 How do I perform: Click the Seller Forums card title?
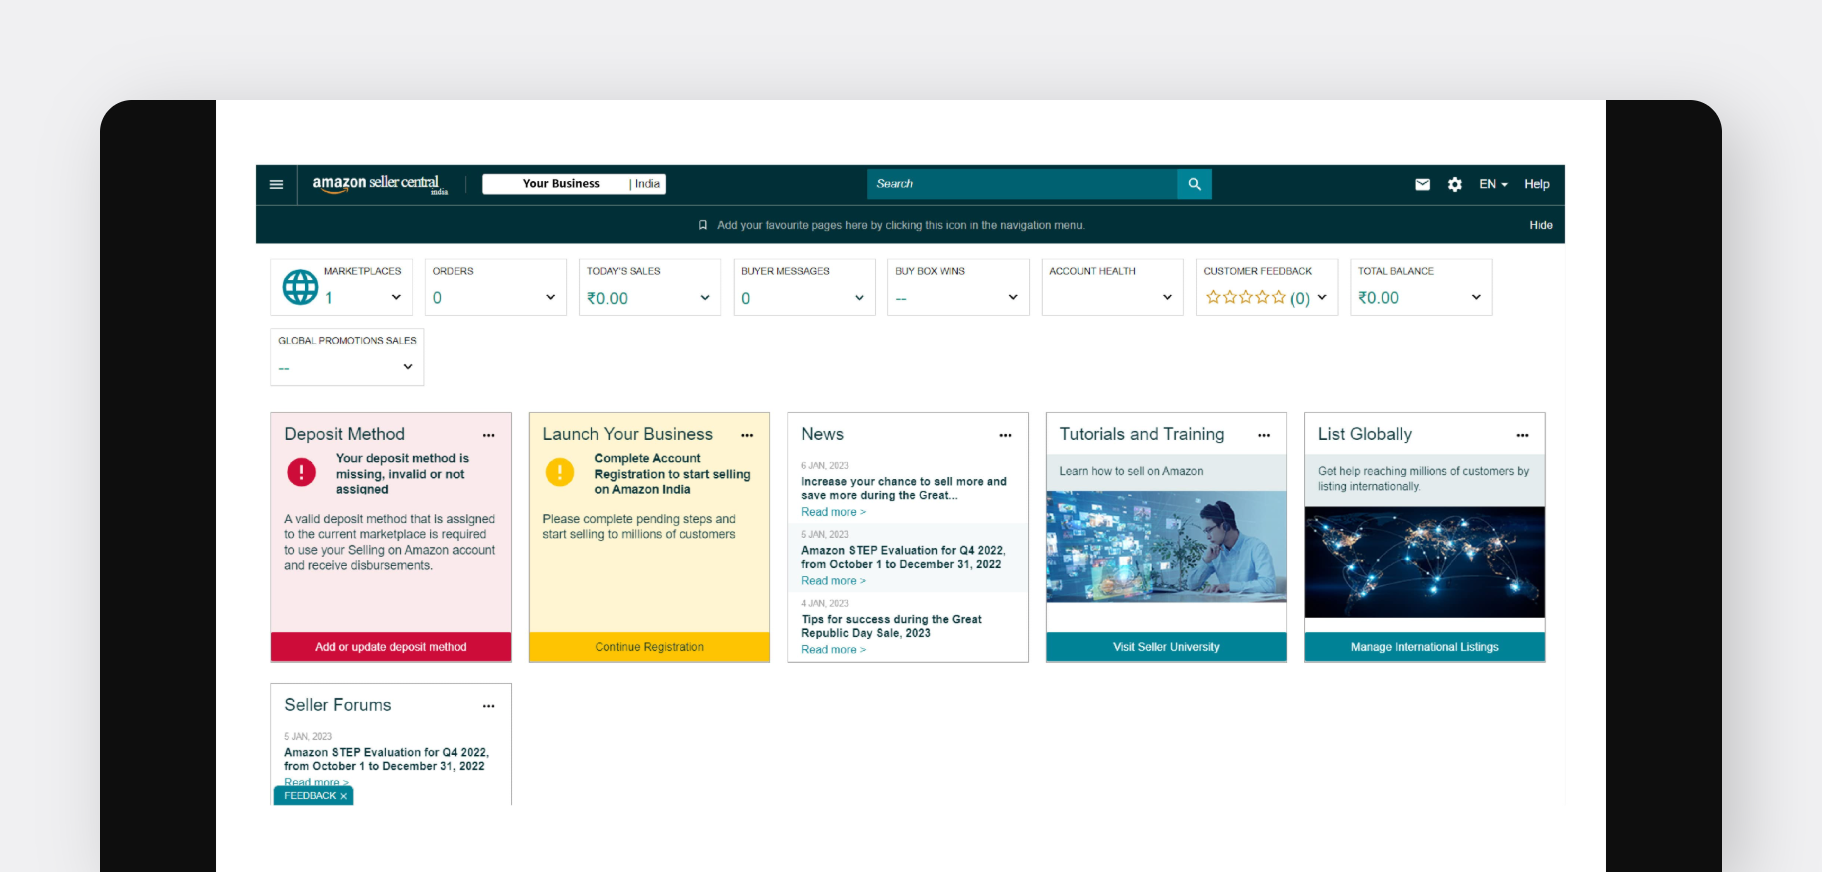[x=337, y=705]
